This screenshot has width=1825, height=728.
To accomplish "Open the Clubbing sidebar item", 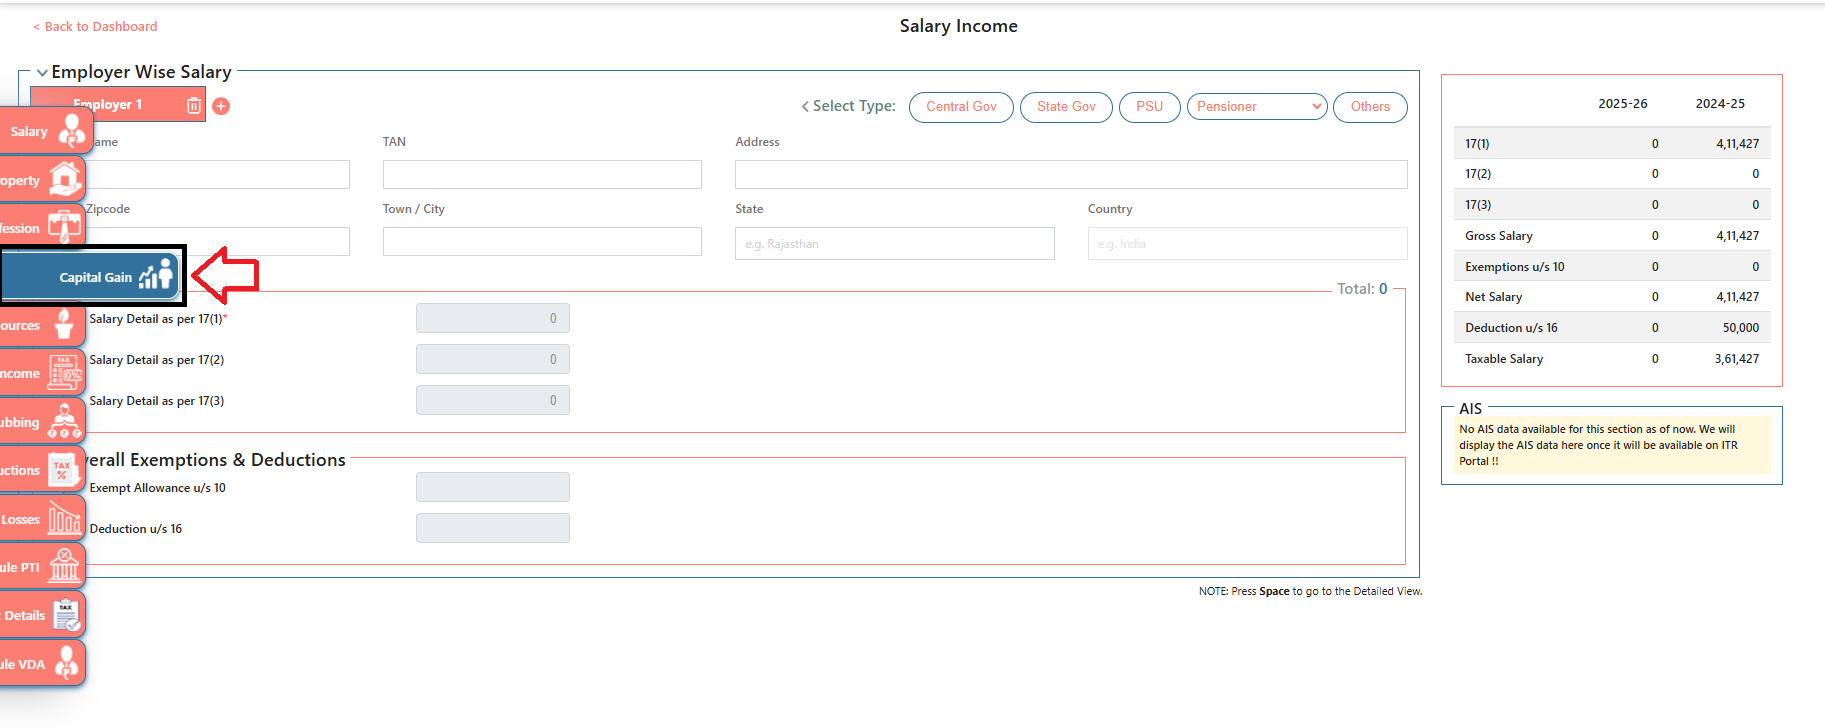I will coord(42,422).
